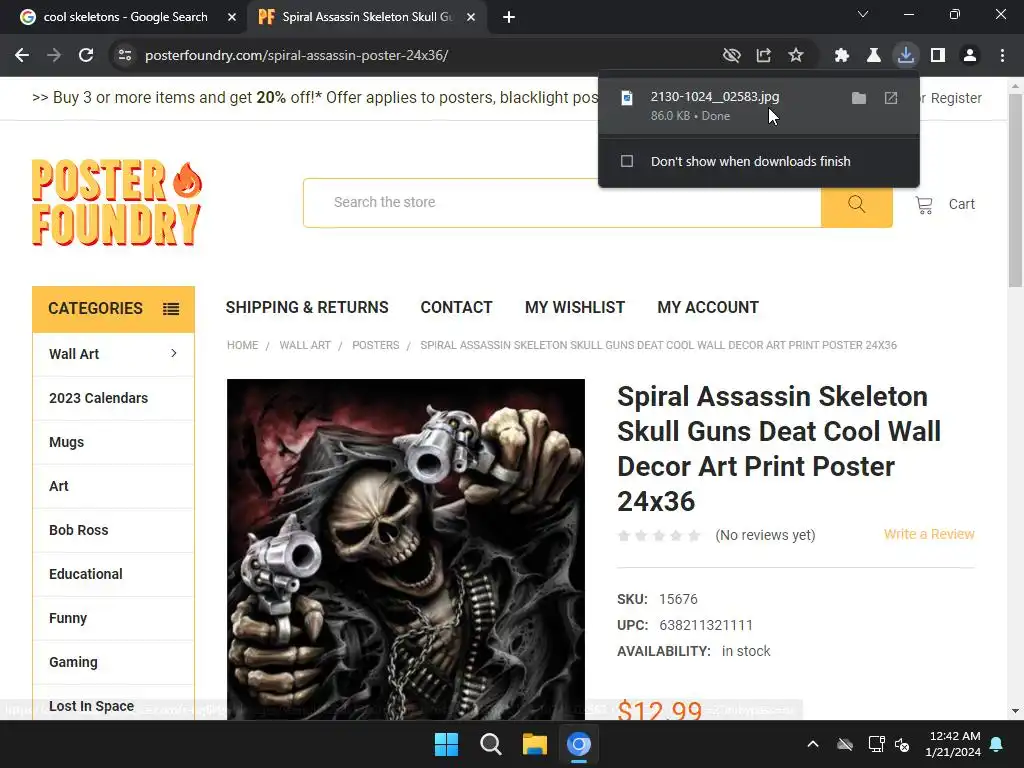Screen dimensions: 1024x768
Task: Click the Wall Art breadcrumb
Action: point(305,345)
